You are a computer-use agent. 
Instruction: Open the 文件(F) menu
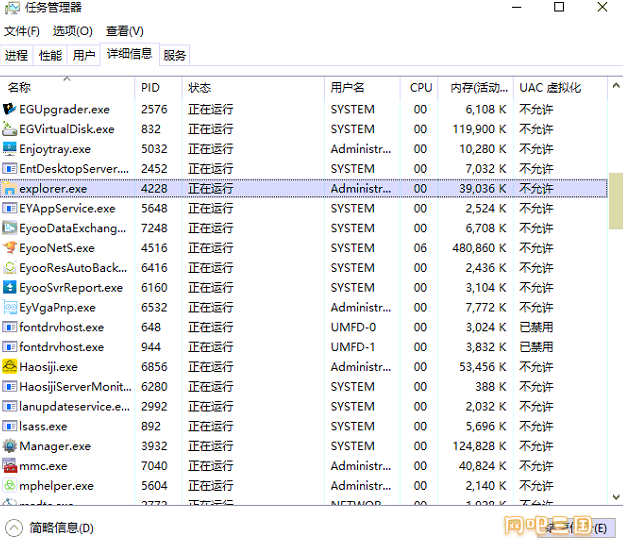tap(21, 31)
